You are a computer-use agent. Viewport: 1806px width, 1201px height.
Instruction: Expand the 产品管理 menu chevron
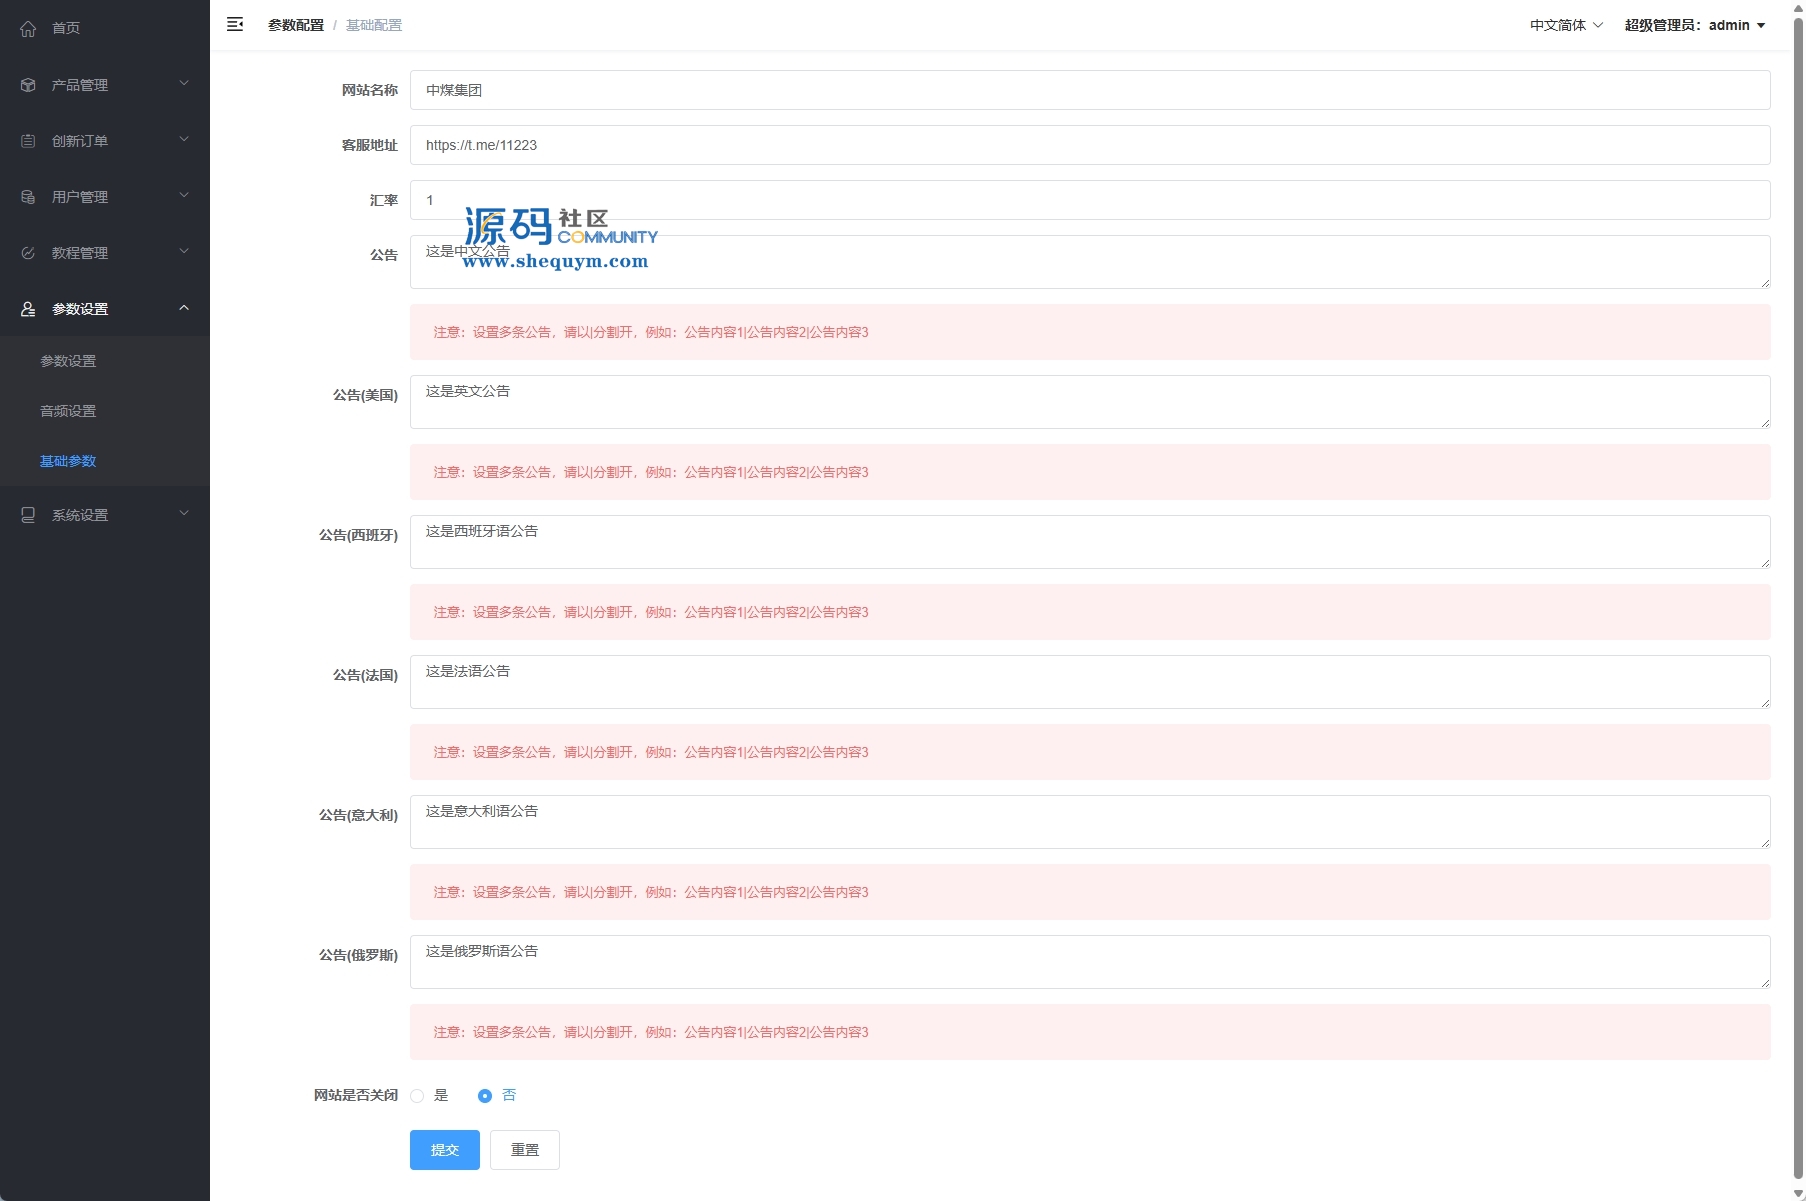(x=184, y=84)
